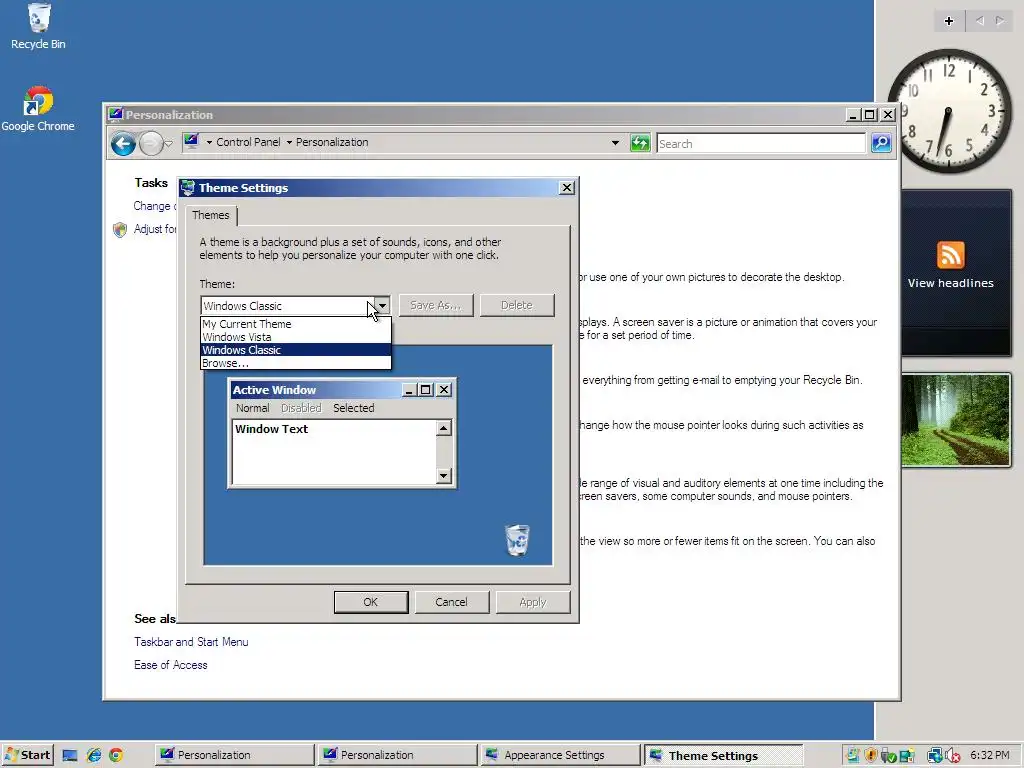Viewport: 1024px width, 768px height.
Task: Select the Themes tab
Action: (x=210, y=216)
